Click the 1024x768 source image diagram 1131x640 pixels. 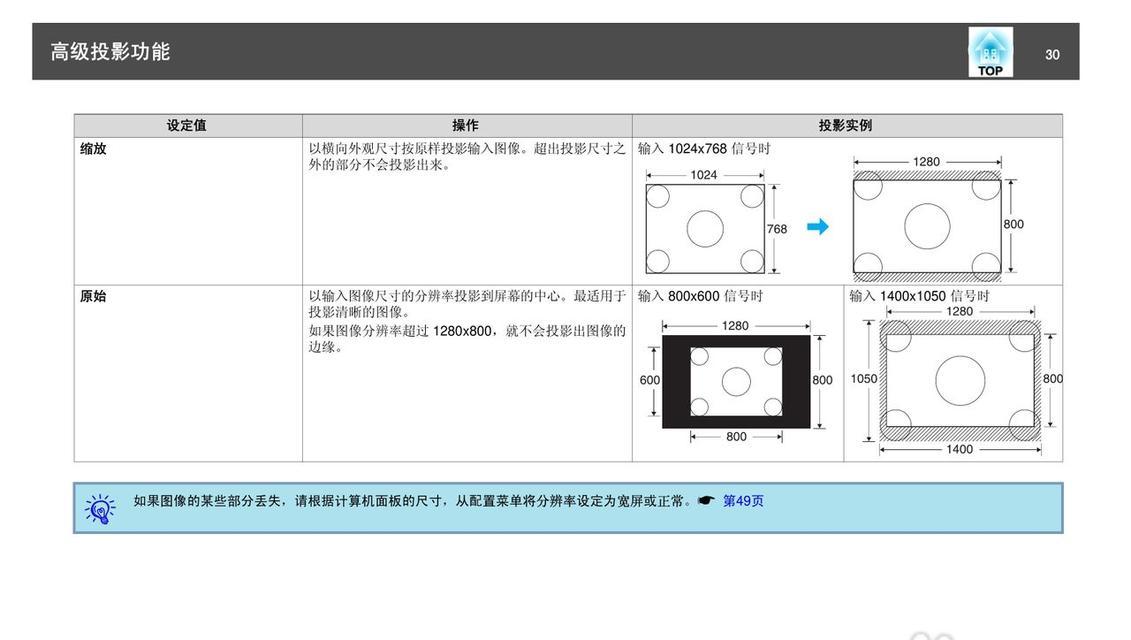tap(705, 229)
